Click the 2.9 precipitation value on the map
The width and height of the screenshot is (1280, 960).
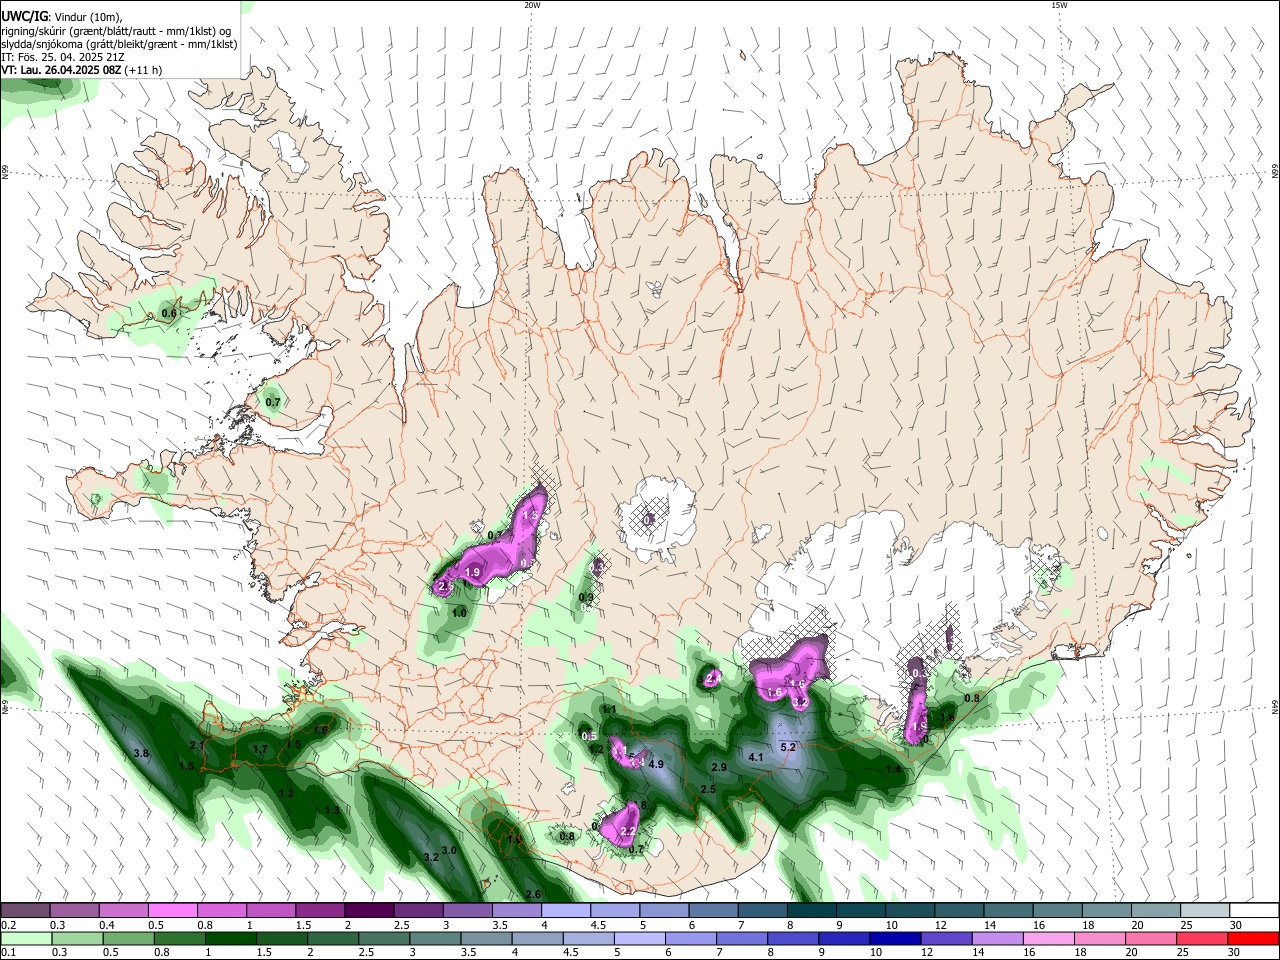click(x=718, y=767)
